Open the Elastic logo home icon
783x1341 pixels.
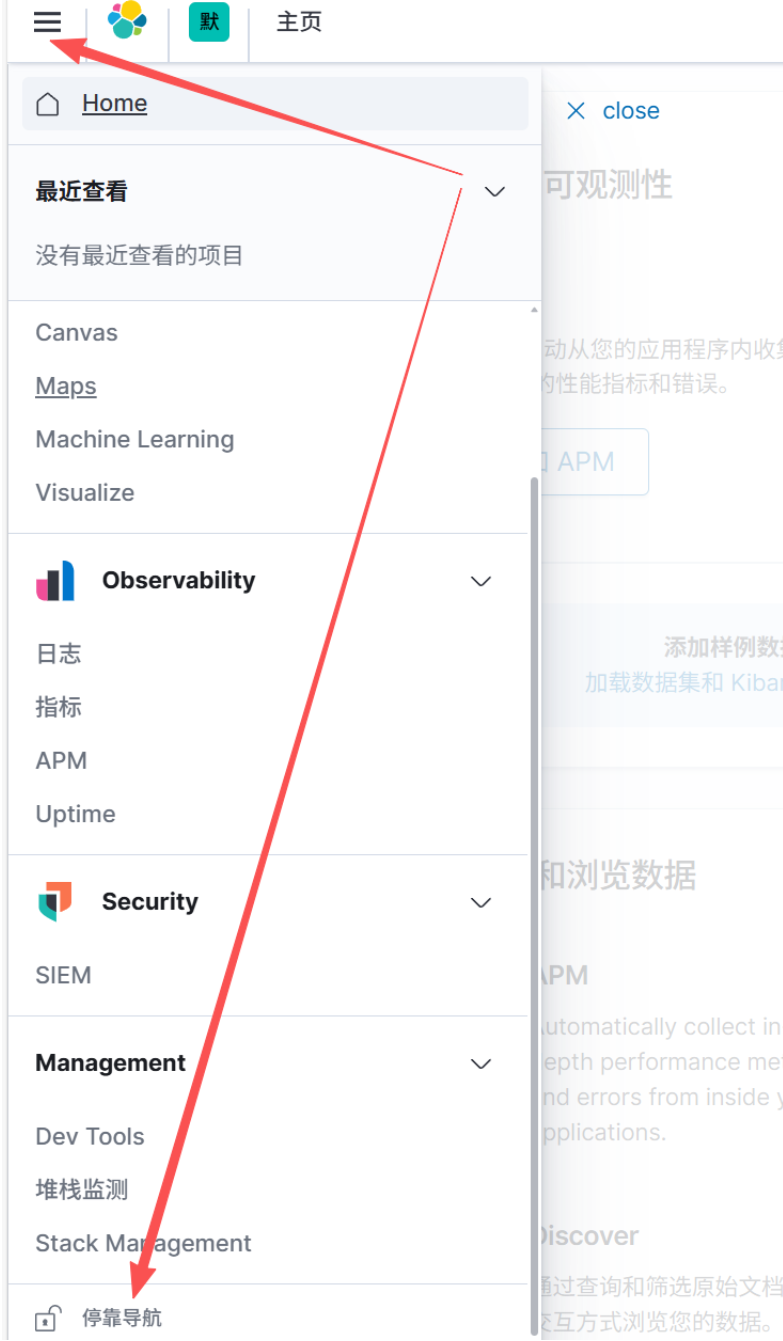coord(127,20)
